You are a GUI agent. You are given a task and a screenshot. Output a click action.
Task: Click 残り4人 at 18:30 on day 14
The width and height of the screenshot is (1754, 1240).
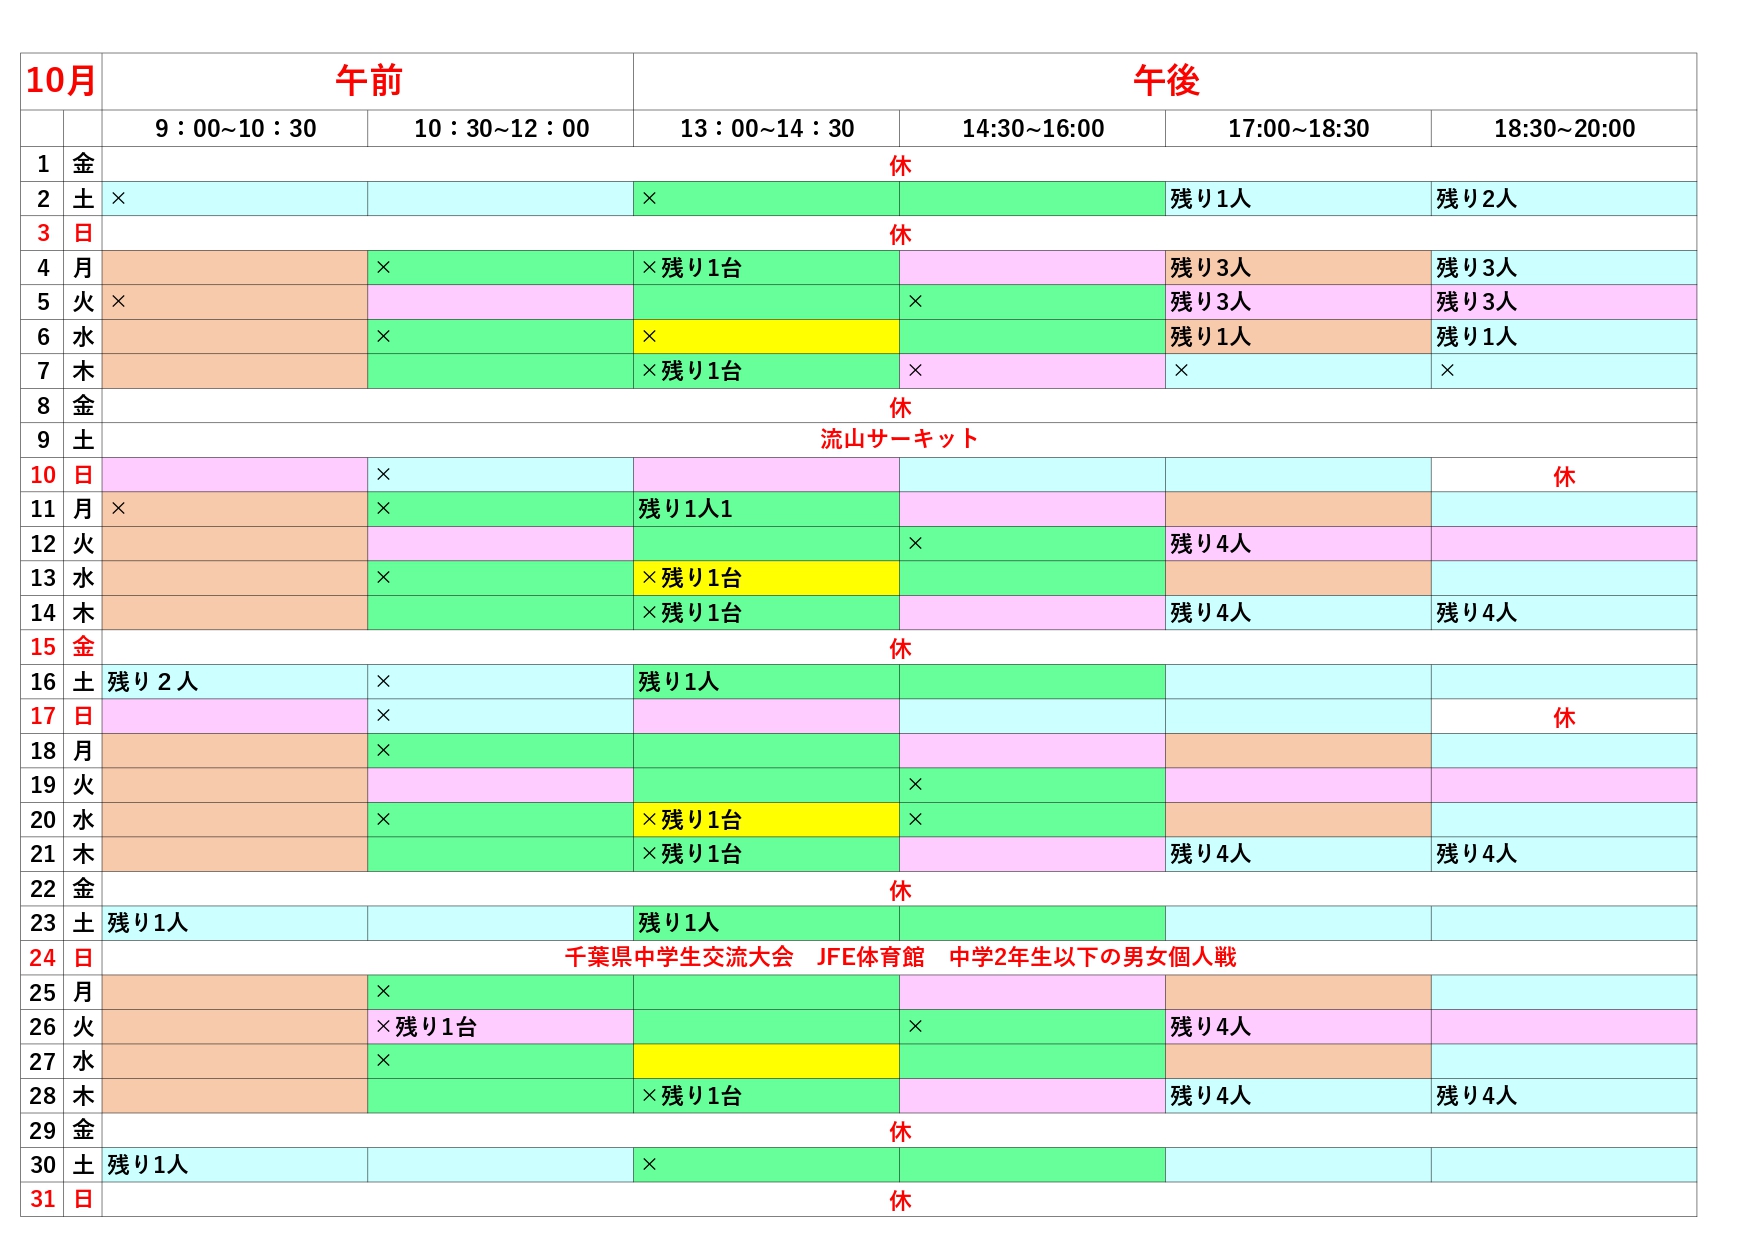pos(1476,613)
